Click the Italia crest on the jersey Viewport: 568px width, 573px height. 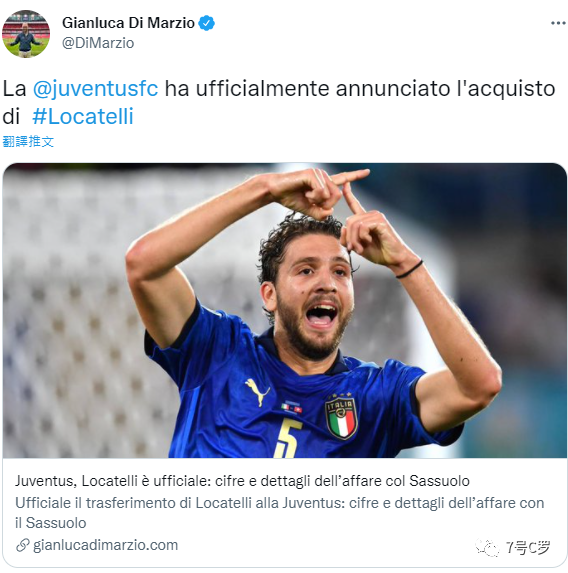(341, 417)
